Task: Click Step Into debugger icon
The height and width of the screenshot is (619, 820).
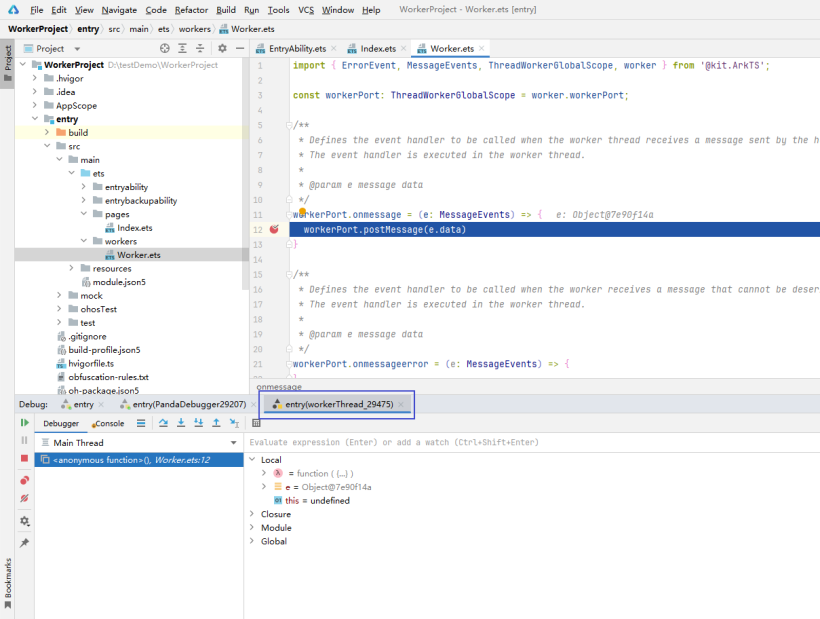Action: (180, 423)
